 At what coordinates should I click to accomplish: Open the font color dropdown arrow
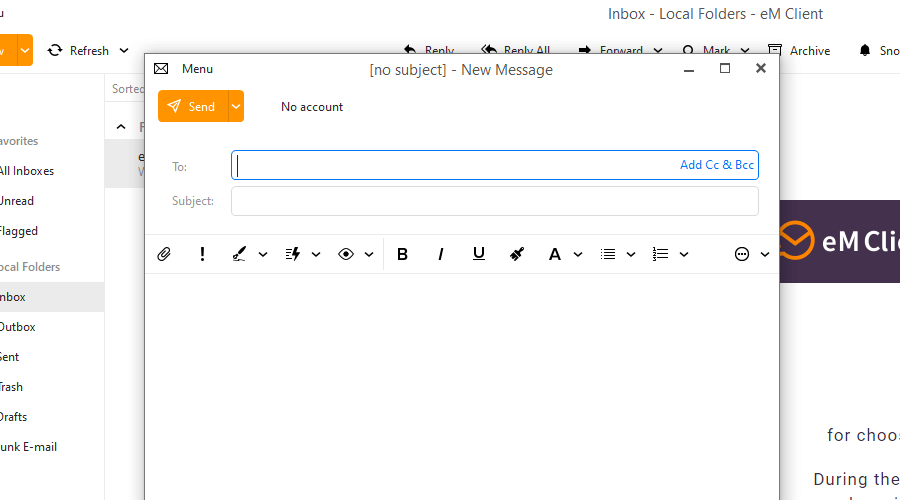click(578, 254)
